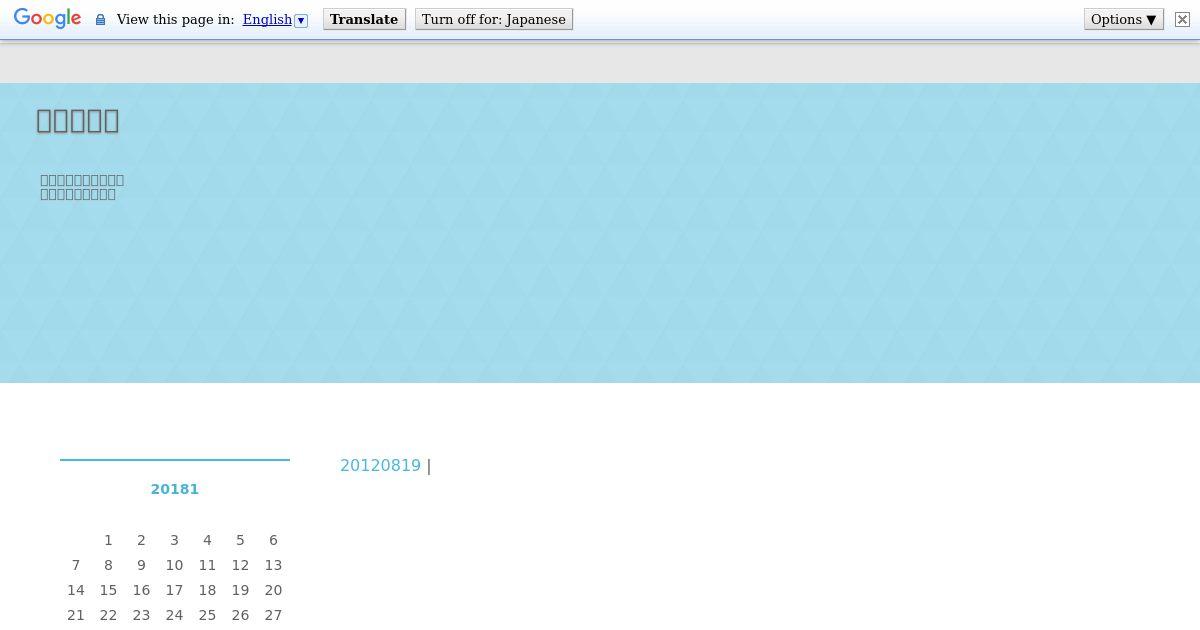Click the 20181 calendar heading
The width and height of the screenshot is (1200, 630).
pyautogui.click(x=175, y=489)
